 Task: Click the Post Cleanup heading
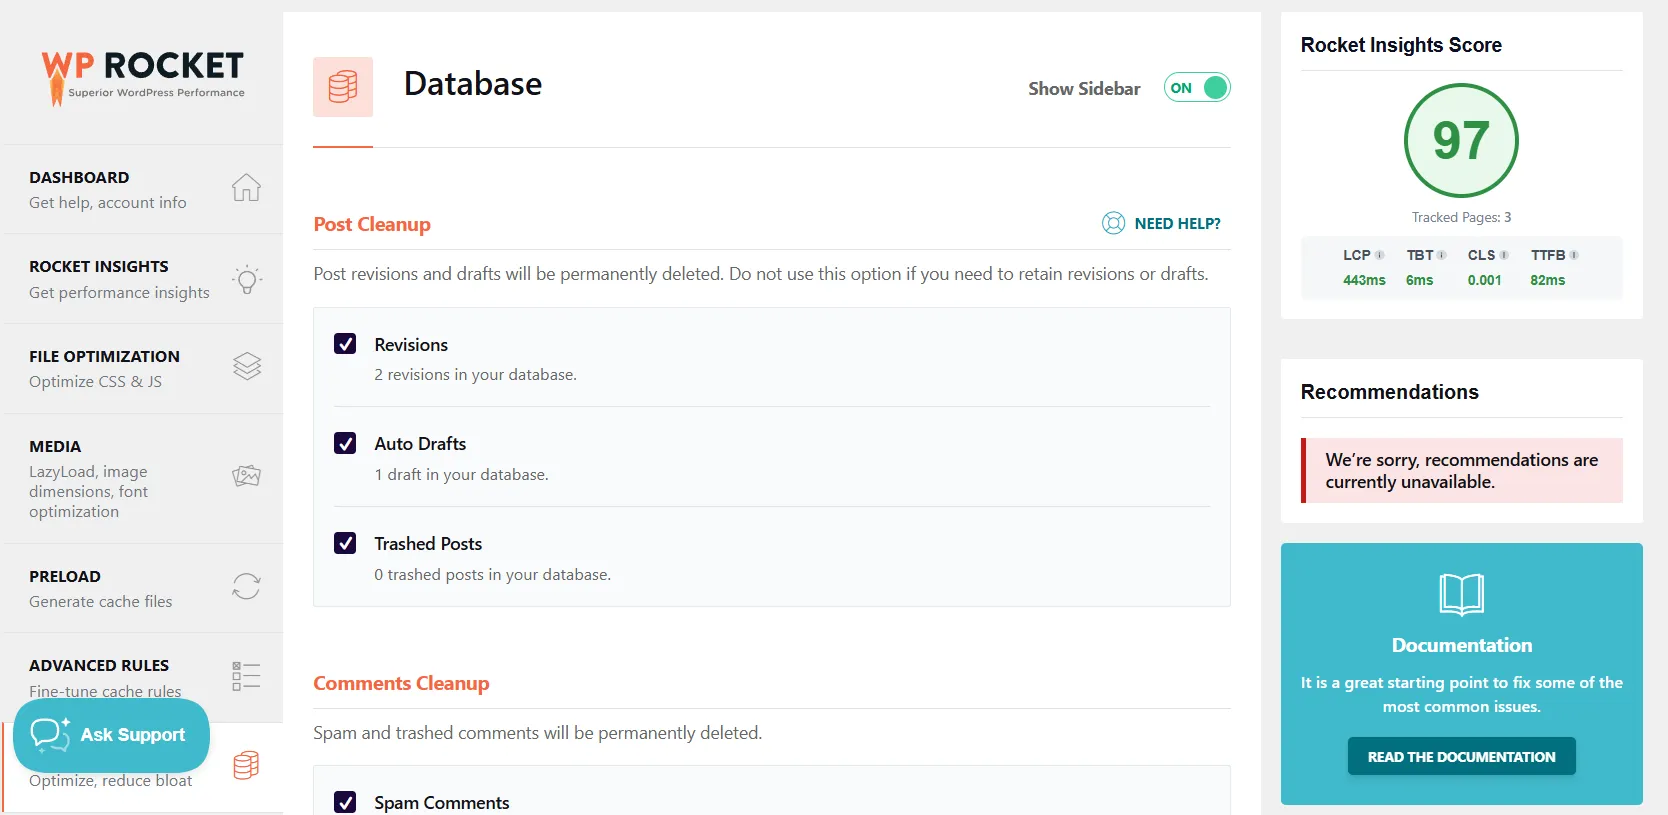(x=372, y=224)
